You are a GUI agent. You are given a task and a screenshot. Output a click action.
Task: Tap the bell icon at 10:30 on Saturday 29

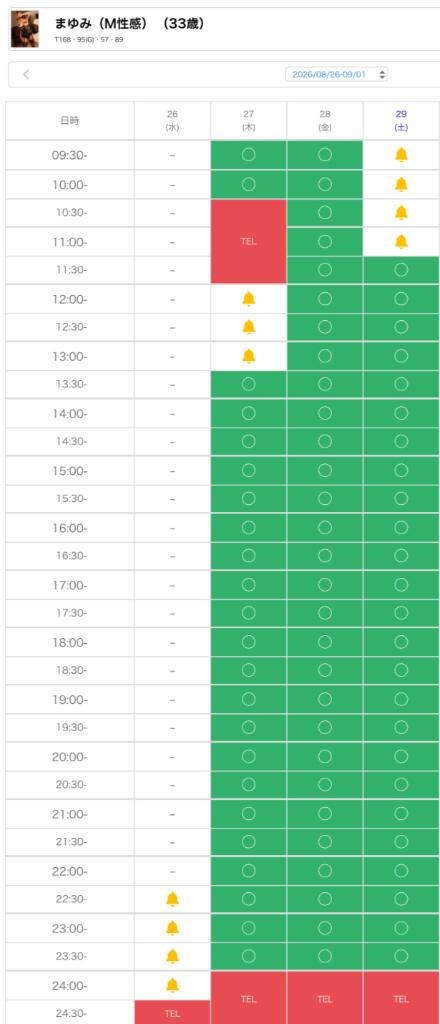(401, 212)
